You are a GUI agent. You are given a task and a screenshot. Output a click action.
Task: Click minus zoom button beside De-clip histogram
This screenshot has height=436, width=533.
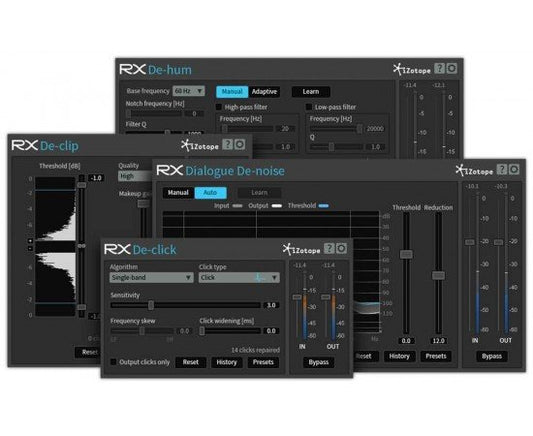point(30,248)
